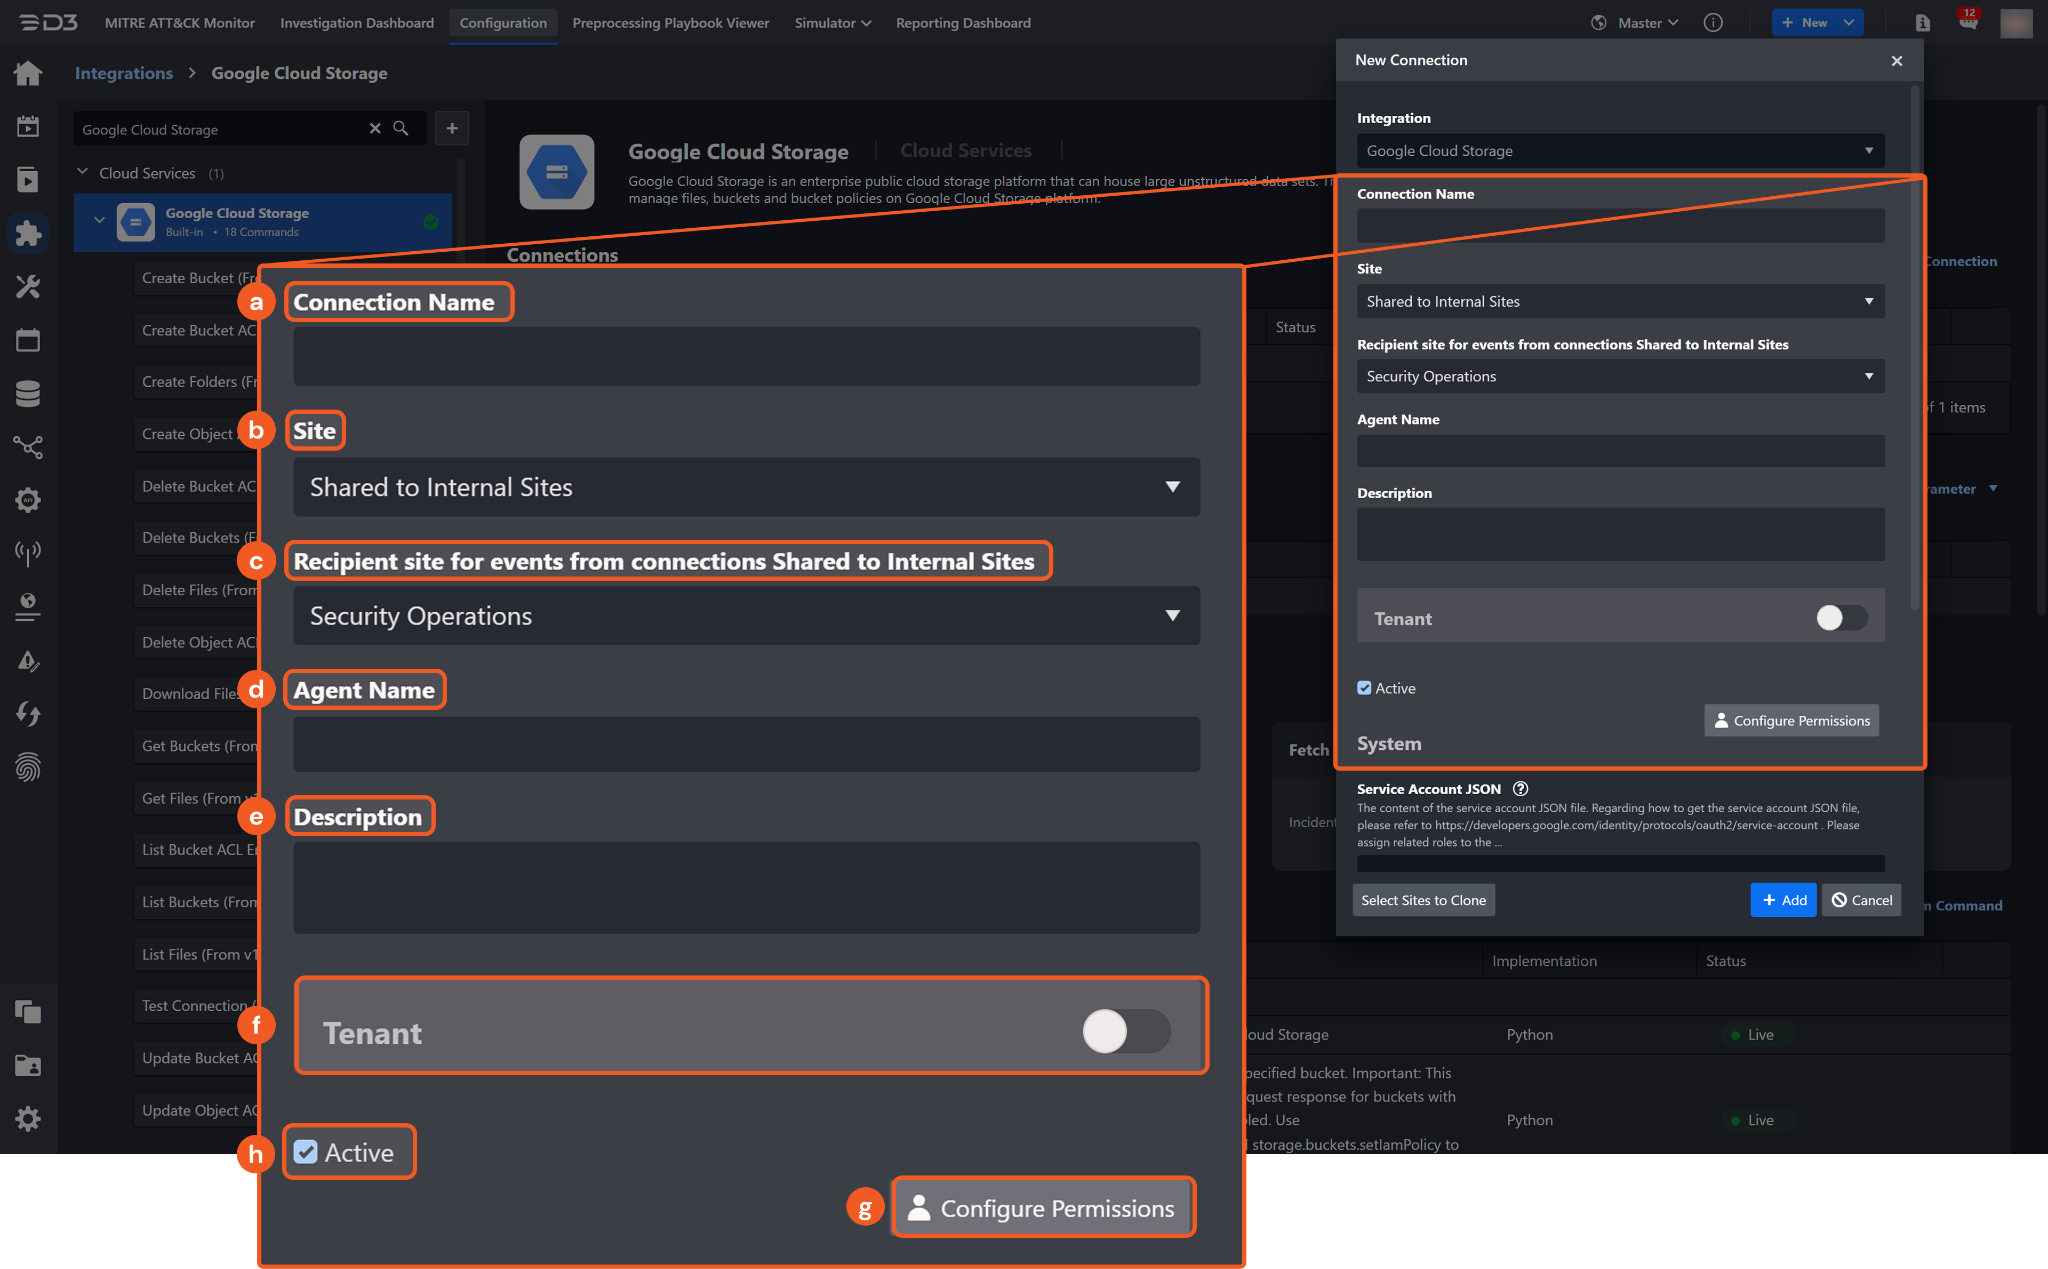2048x1269 pixels.
Task: Open the Integration dropdown showing Google Cloud Storage
Action: click(1620, 151)
